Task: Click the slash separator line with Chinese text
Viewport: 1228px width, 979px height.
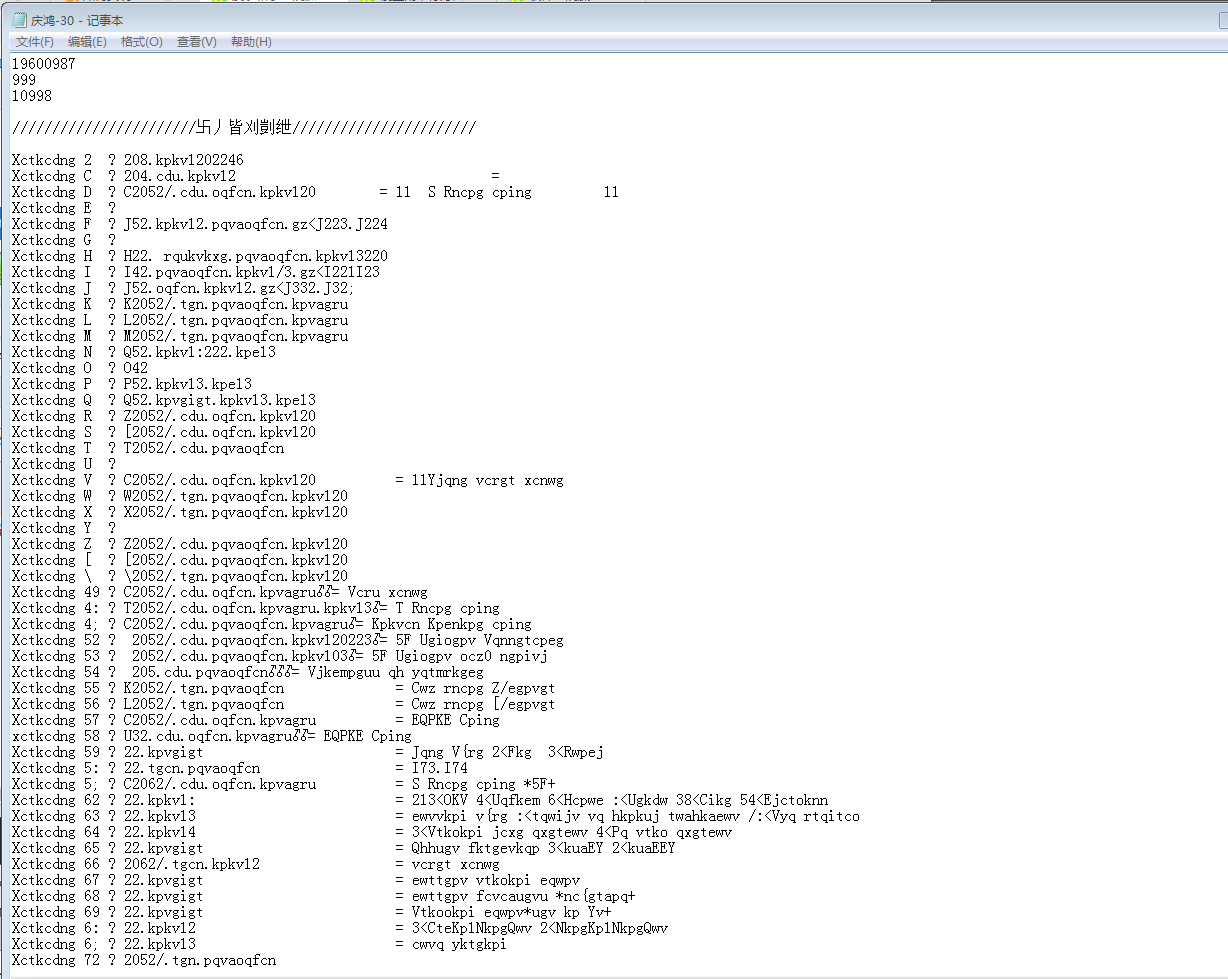Action: point(244,128)
